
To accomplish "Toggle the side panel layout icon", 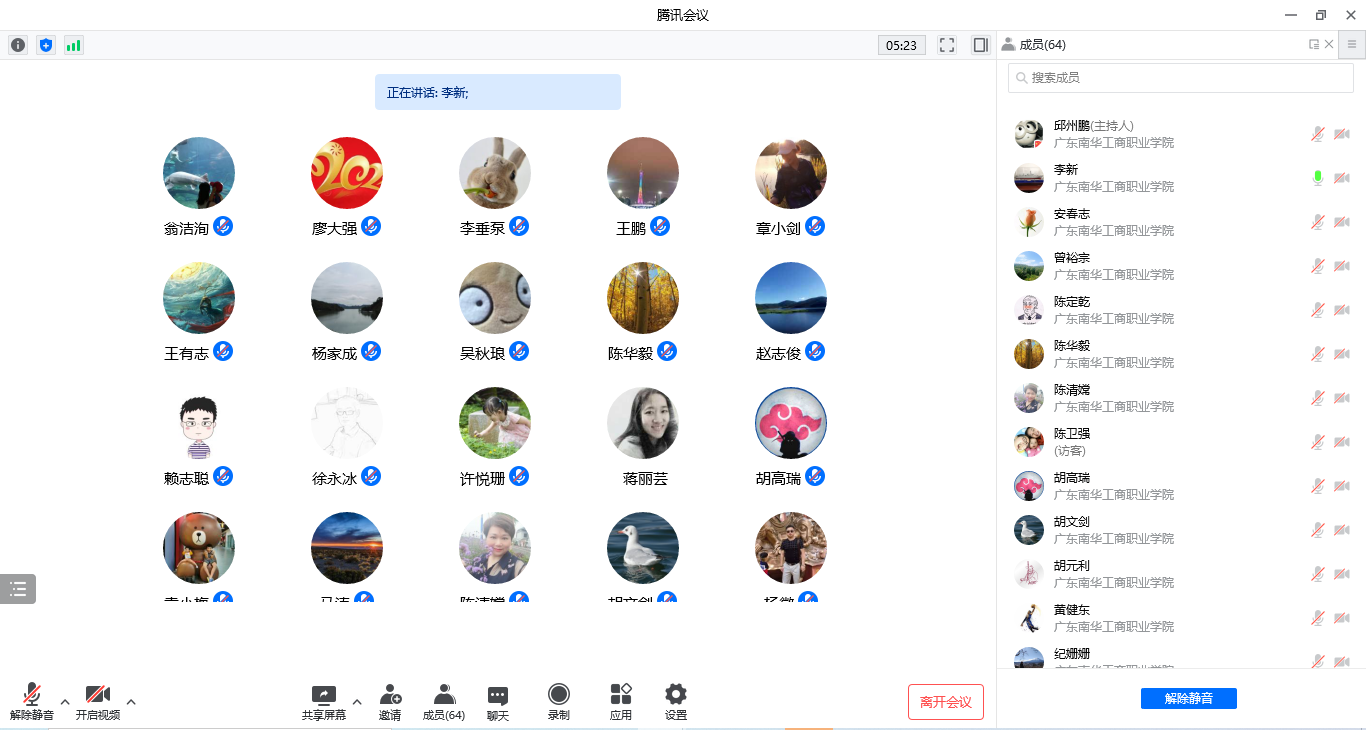I will 980,45.
